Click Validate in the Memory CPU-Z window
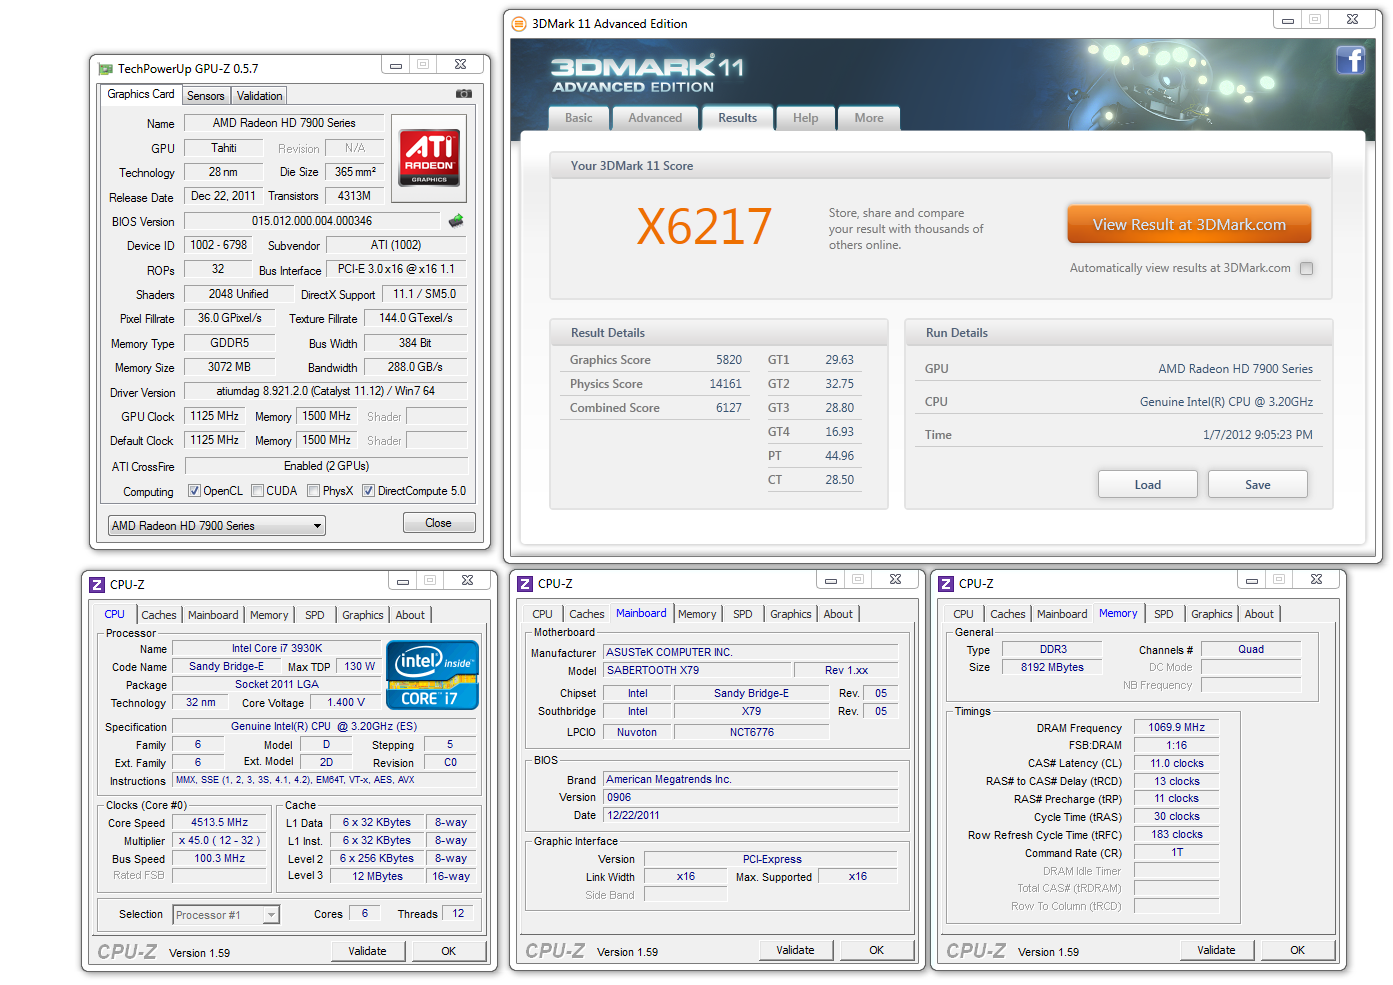 [x=1217, y=950]
